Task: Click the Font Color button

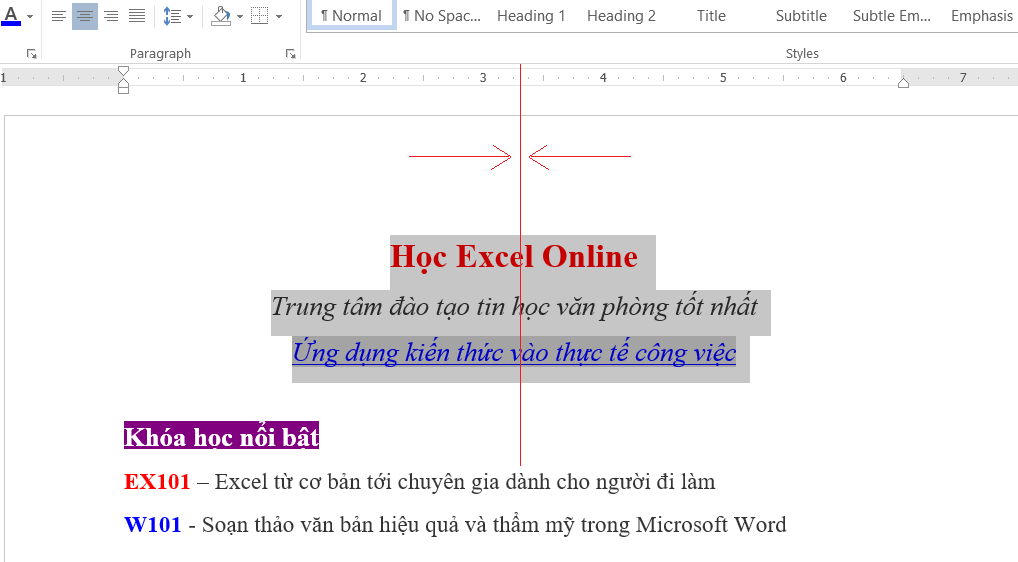Action: [x=11, y=16]
